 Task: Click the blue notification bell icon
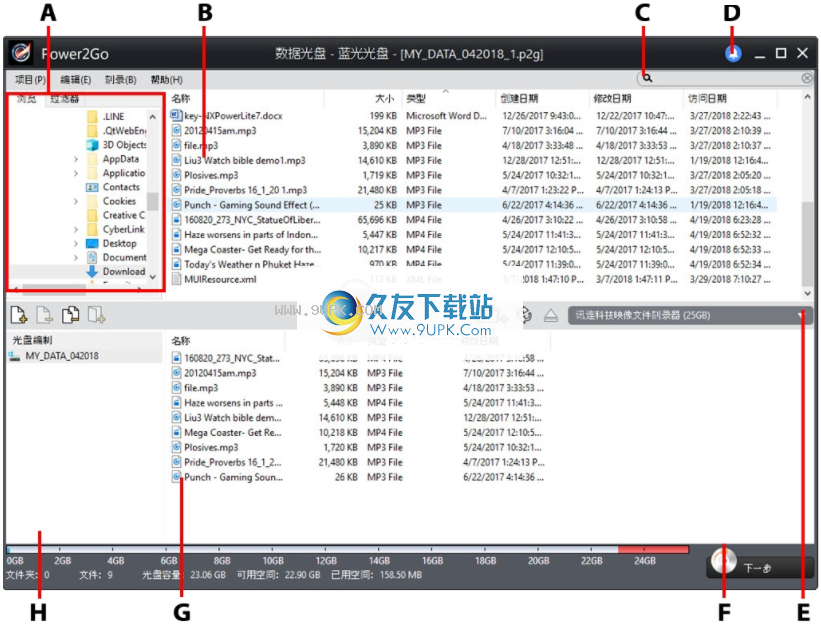coord(733,53)
